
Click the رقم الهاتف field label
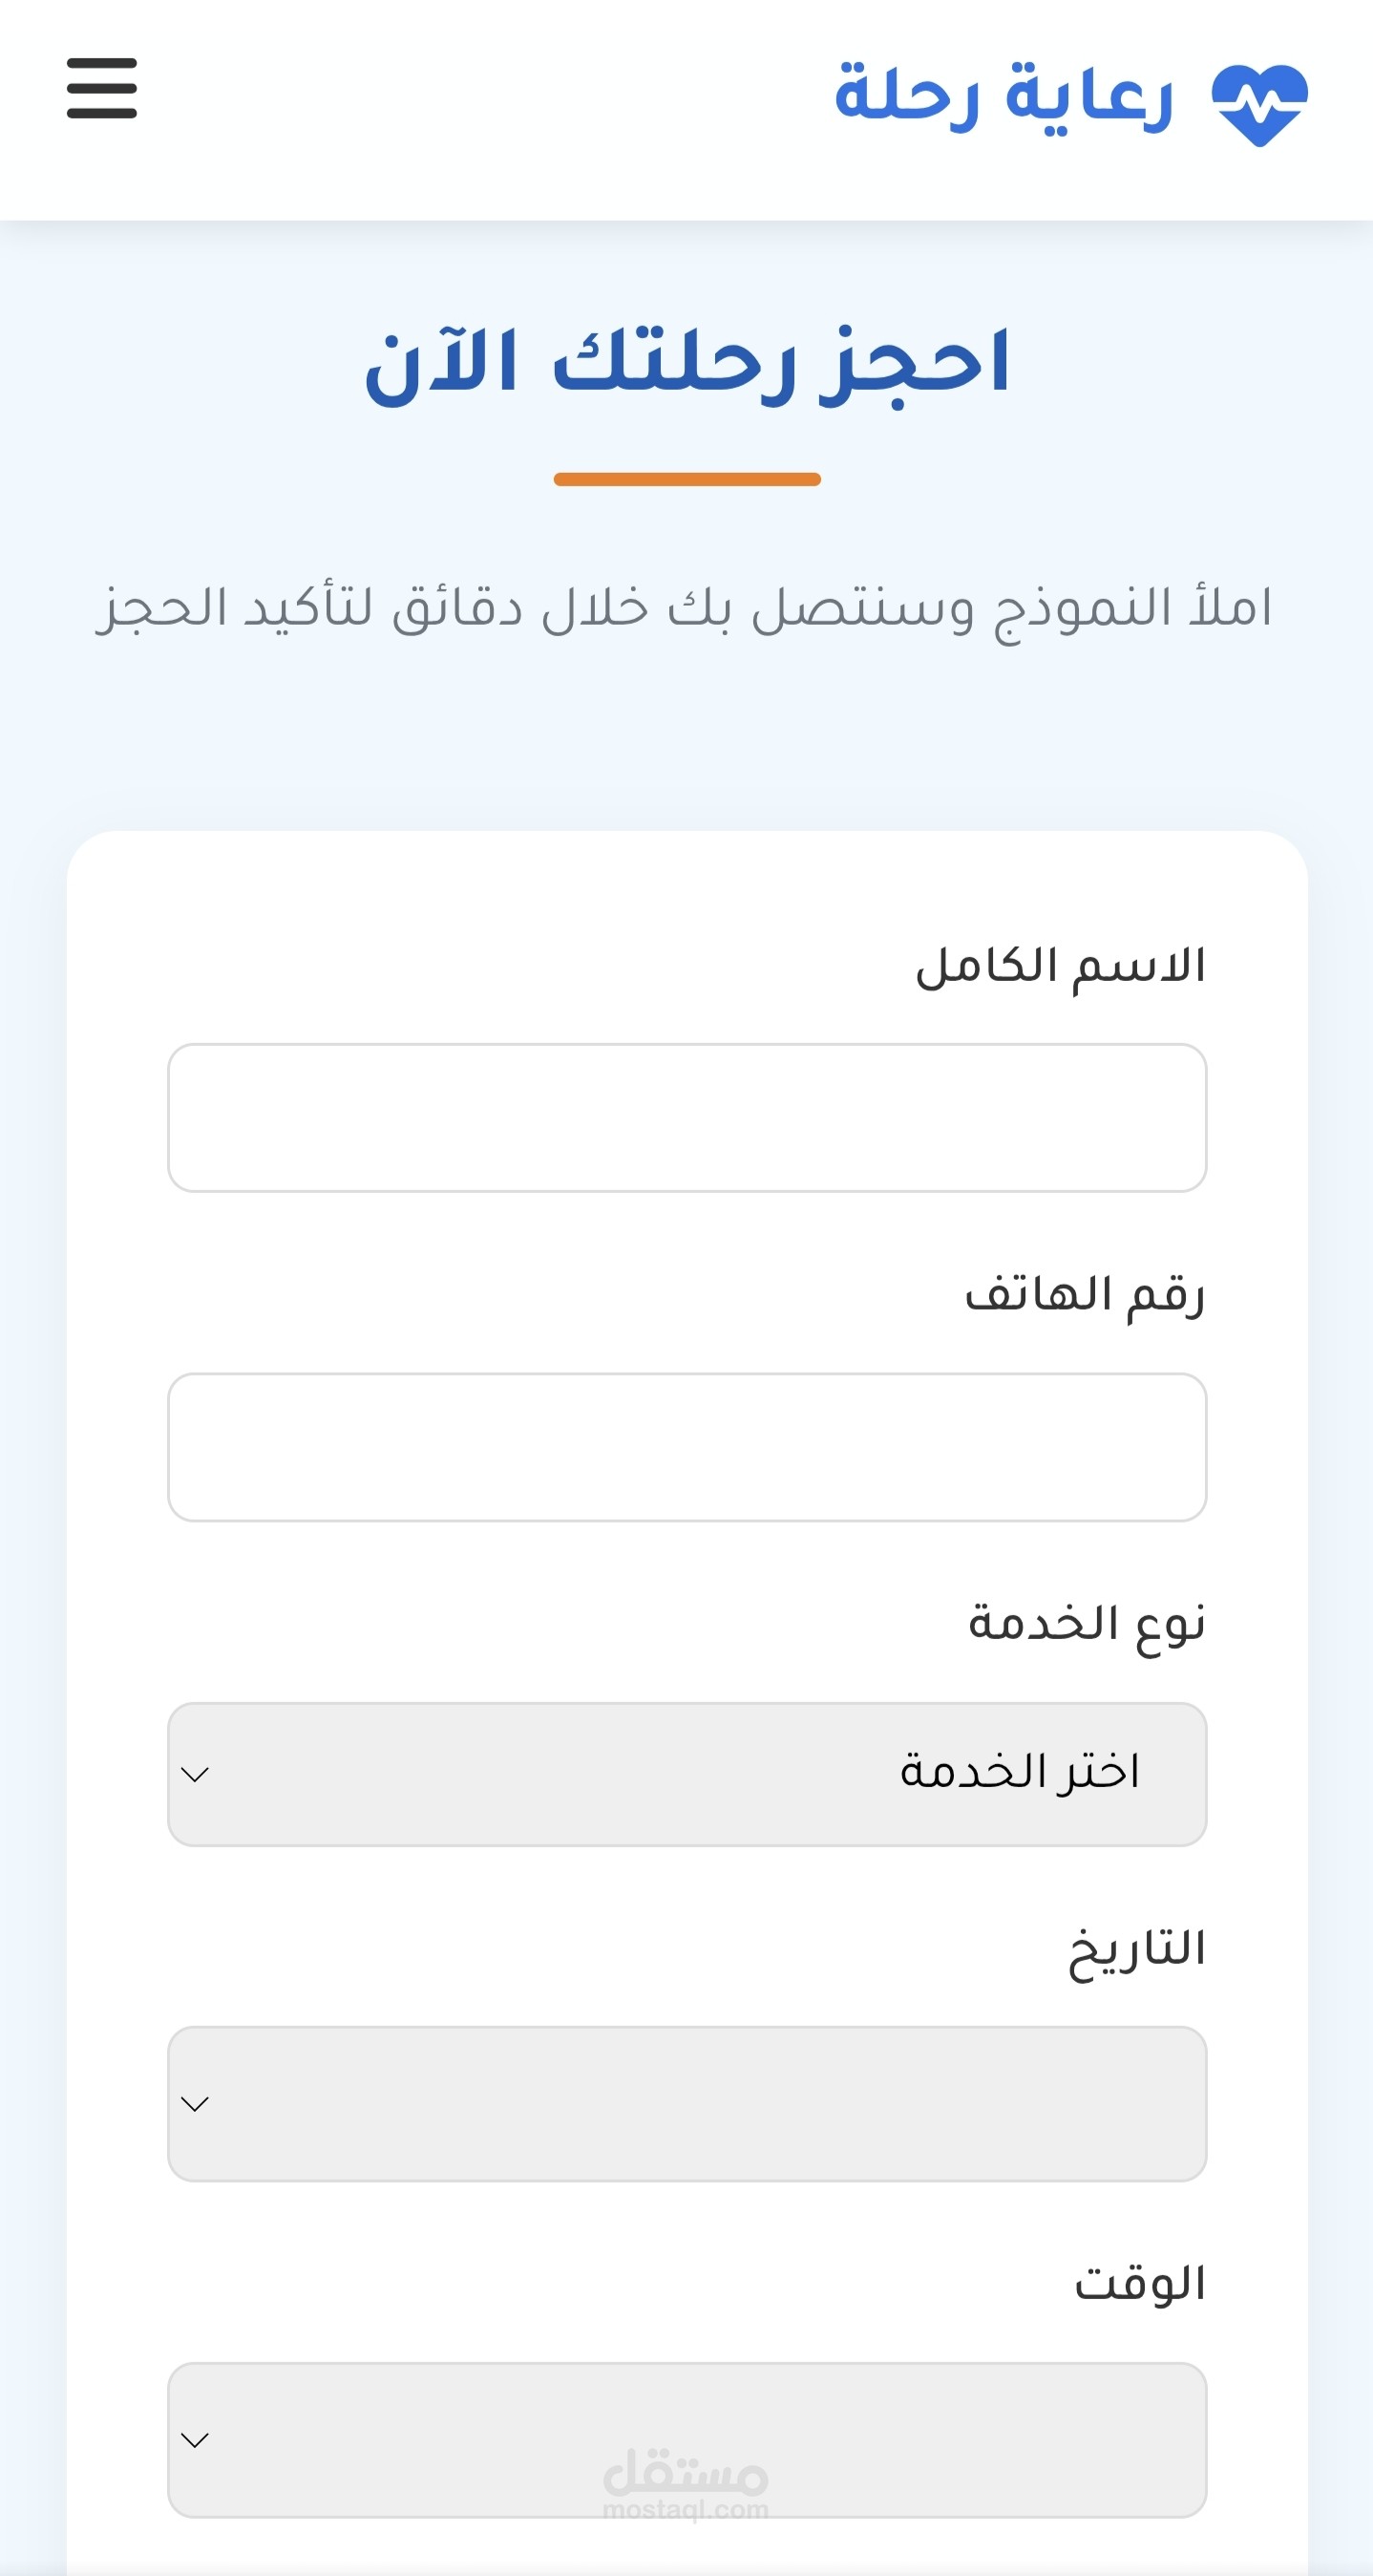[x=1085, y=1296]
